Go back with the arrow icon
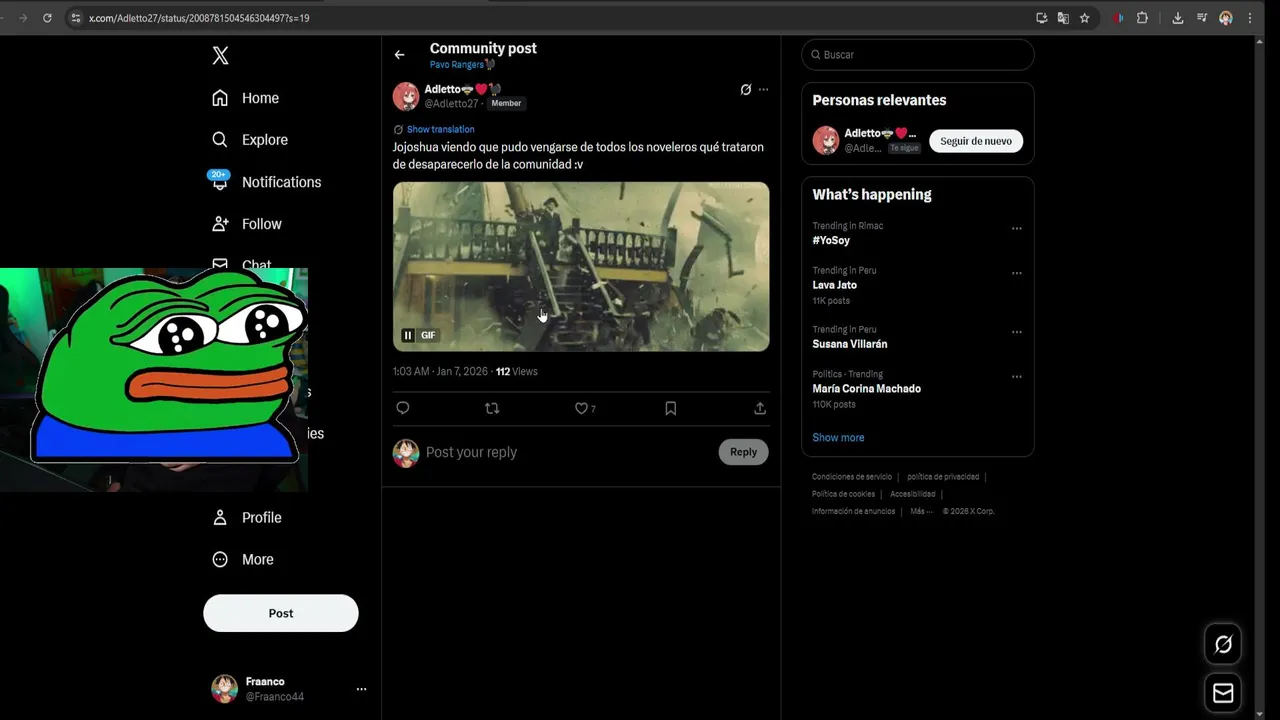The image size is (1280, 720). coord(400,55)
